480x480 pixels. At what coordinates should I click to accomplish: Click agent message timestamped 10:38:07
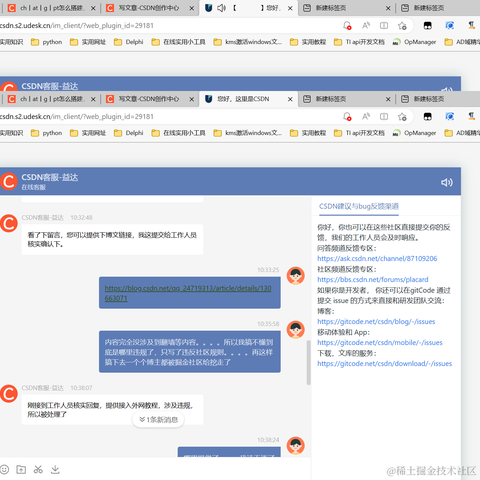point(112,410)
